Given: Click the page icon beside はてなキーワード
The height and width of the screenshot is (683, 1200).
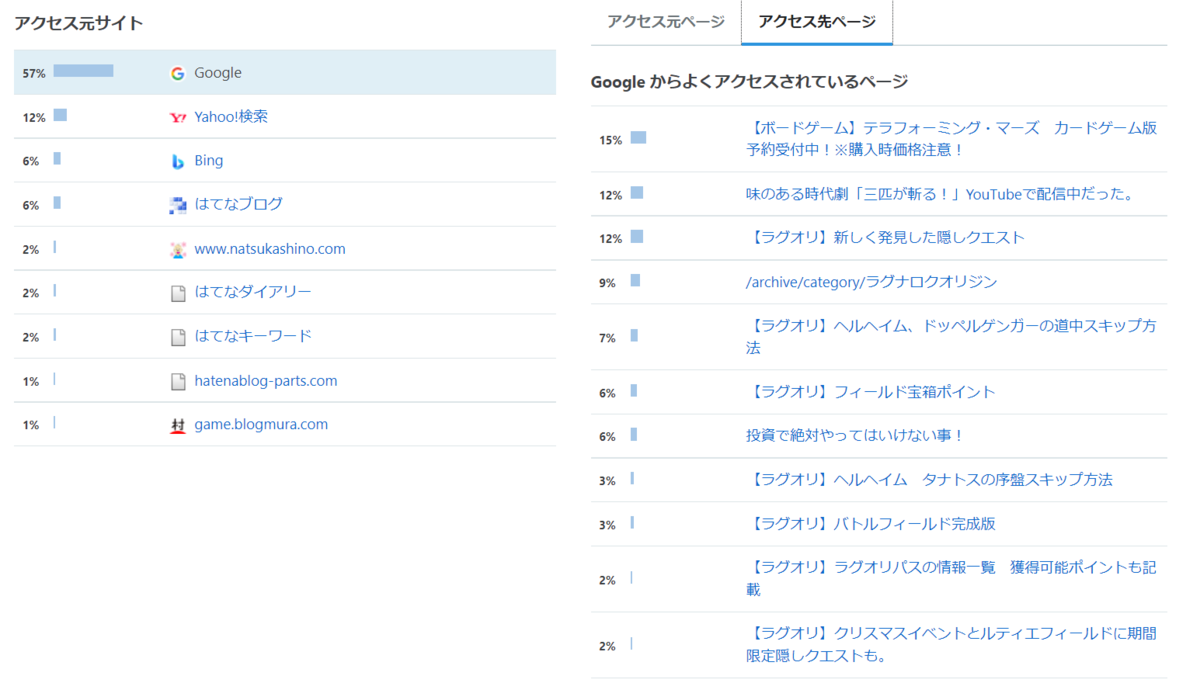Looking at the screenshot, I should 178,337.
